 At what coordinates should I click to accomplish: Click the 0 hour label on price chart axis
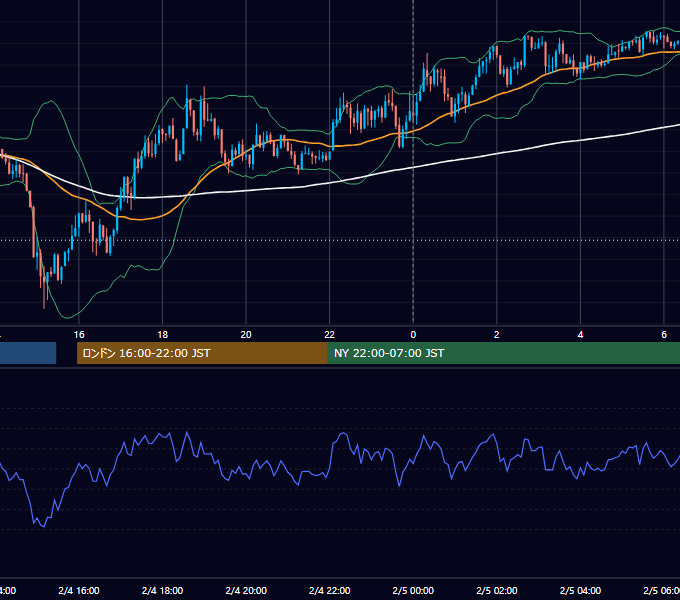(x=413, y=335)
